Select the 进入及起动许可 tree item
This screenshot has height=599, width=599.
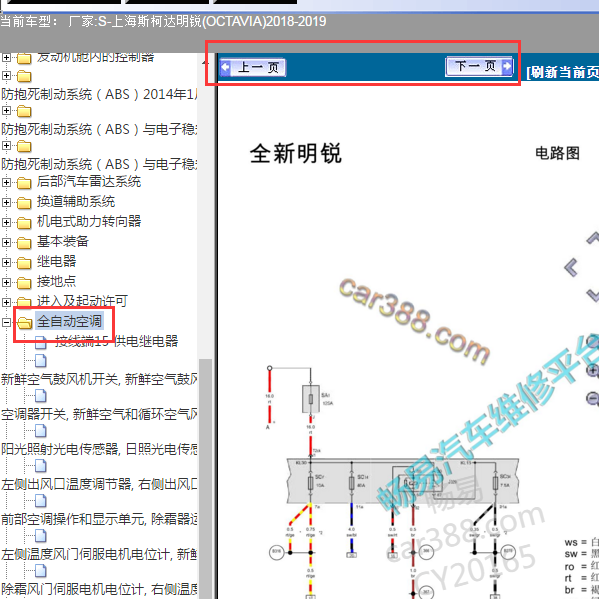(82, 301)
